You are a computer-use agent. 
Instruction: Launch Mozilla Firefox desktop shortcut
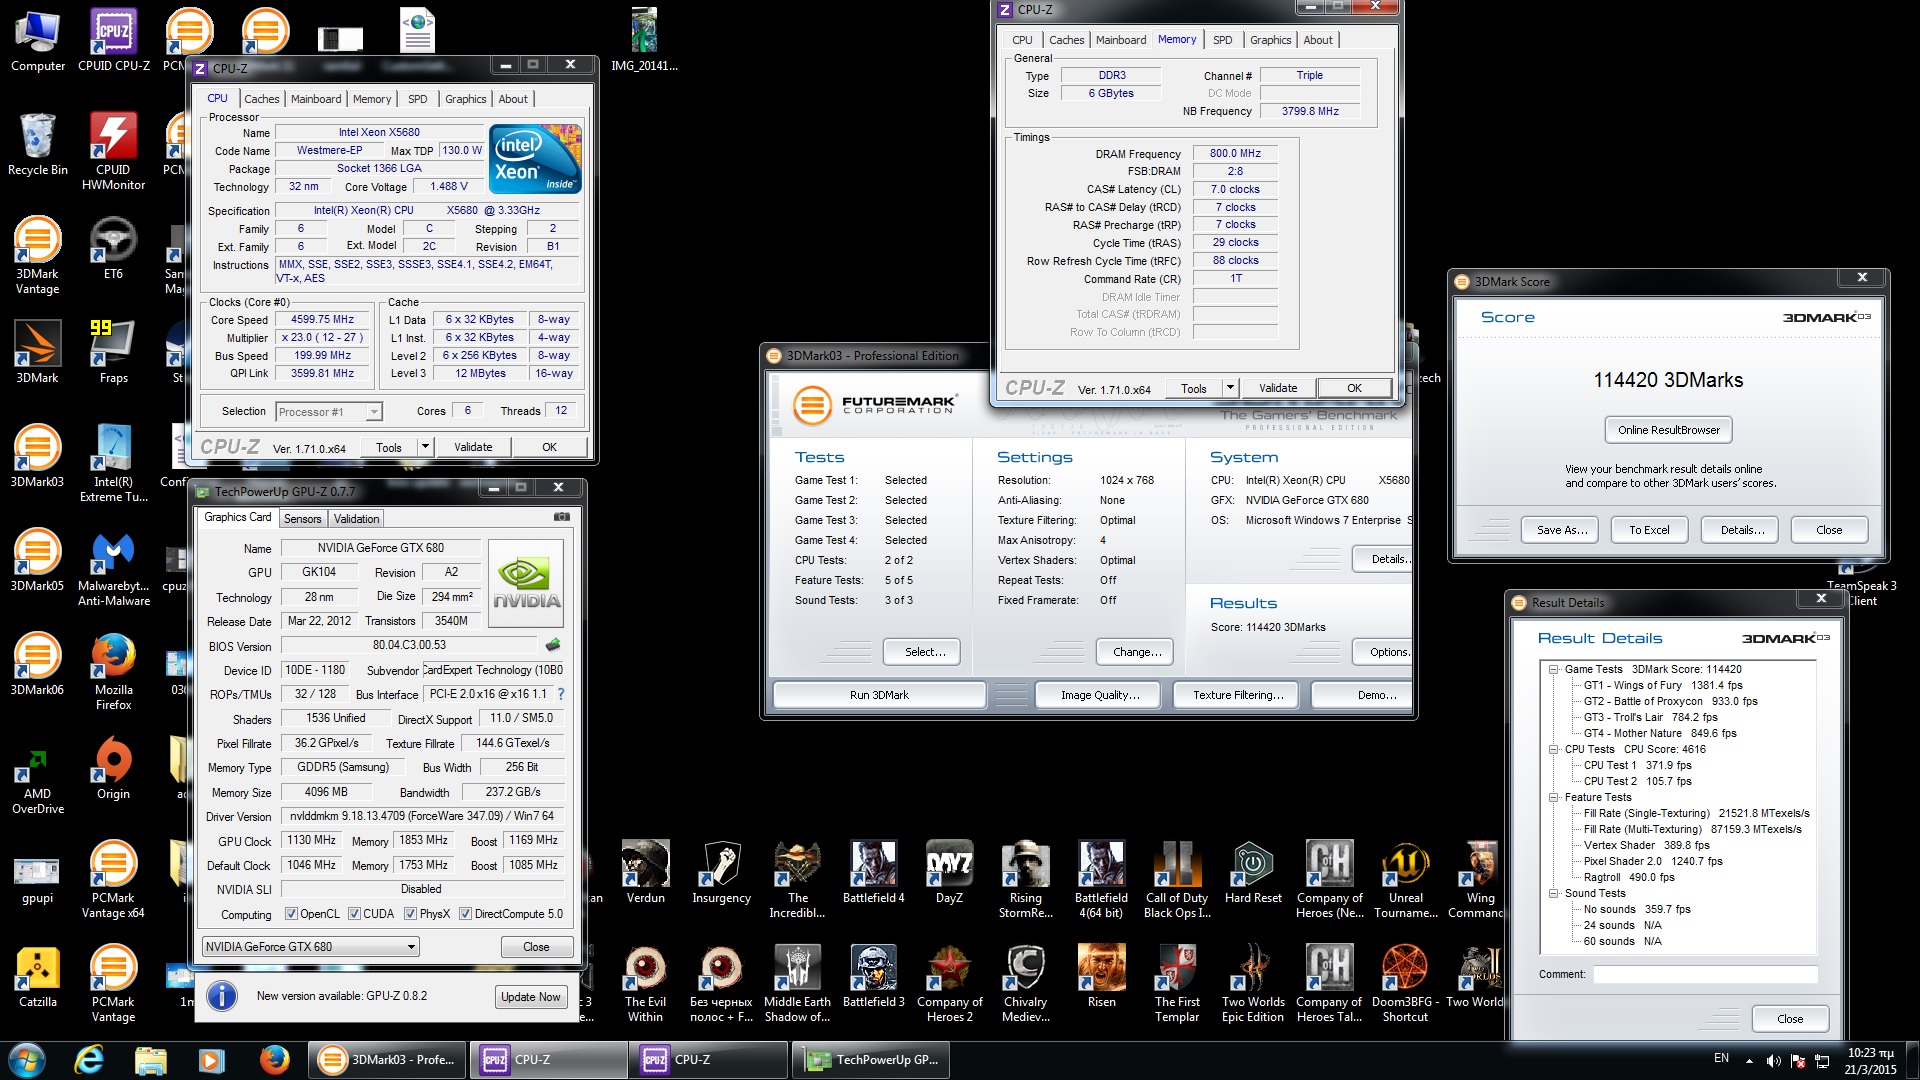[114, 672]
